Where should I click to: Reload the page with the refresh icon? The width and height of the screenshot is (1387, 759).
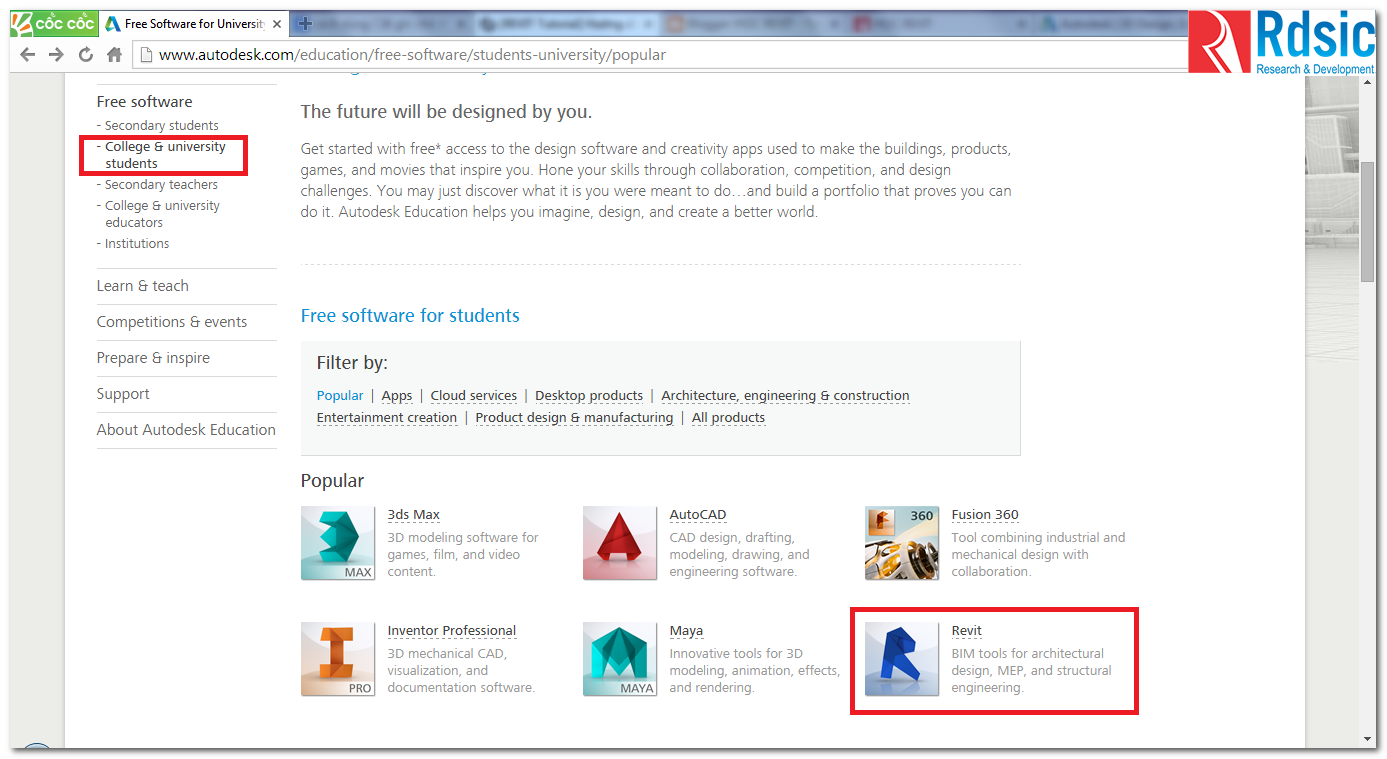[86, 55]
